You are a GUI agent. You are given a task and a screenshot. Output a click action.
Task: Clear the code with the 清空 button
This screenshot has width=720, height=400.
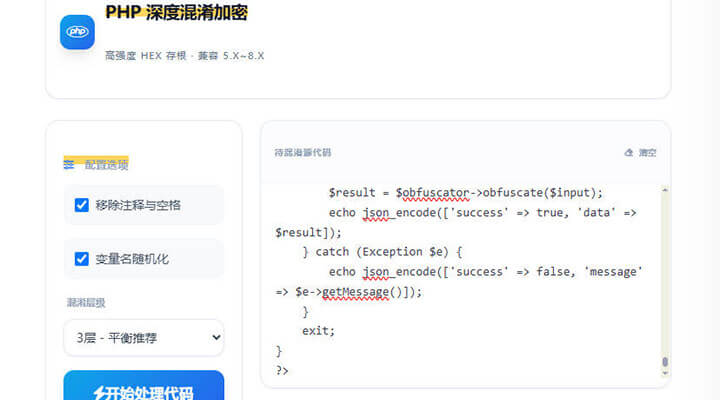pos(641,152)
